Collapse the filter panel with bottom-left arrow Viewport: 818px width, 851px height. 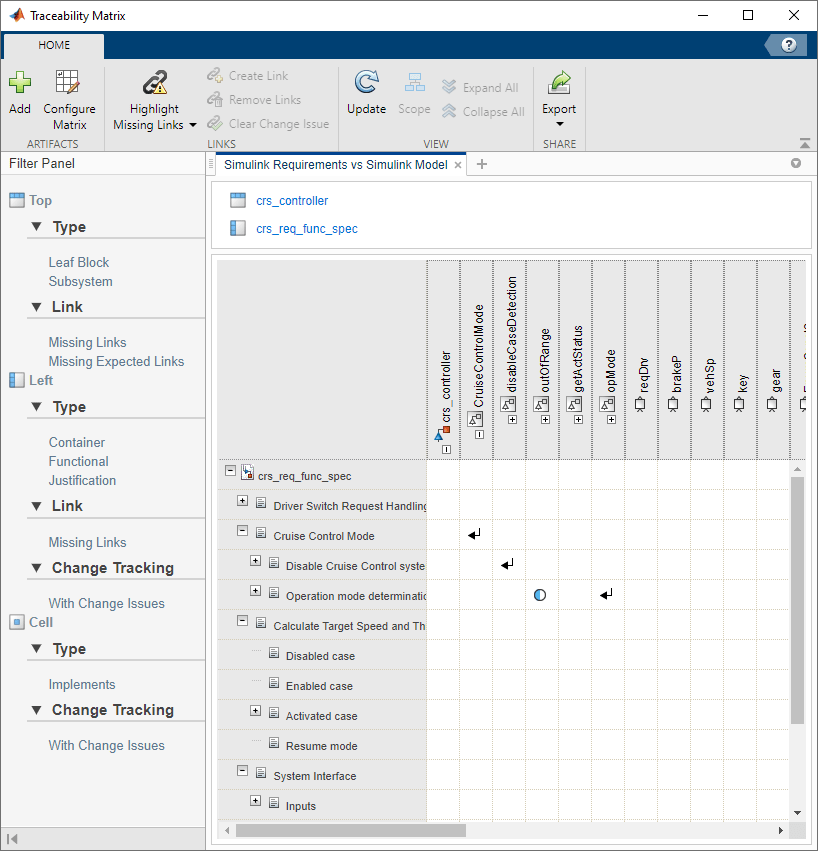point(12,839)
